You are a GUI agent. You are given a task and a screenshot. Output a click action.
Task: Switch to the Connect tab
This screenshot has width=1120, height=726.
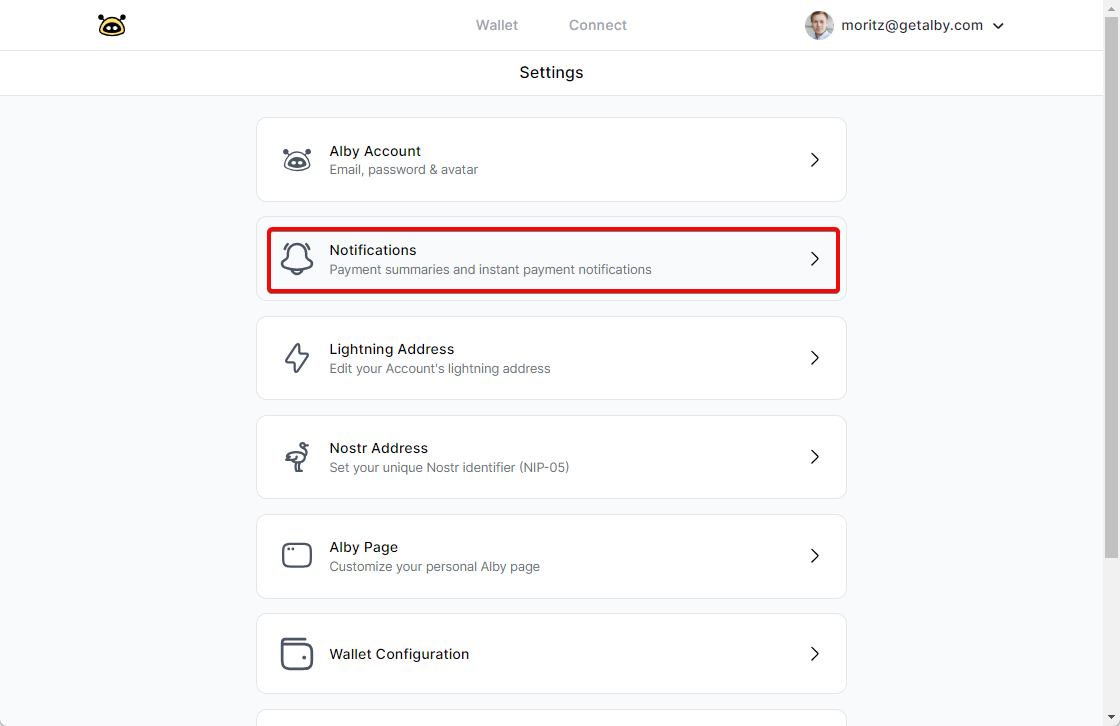click(598, 25)
